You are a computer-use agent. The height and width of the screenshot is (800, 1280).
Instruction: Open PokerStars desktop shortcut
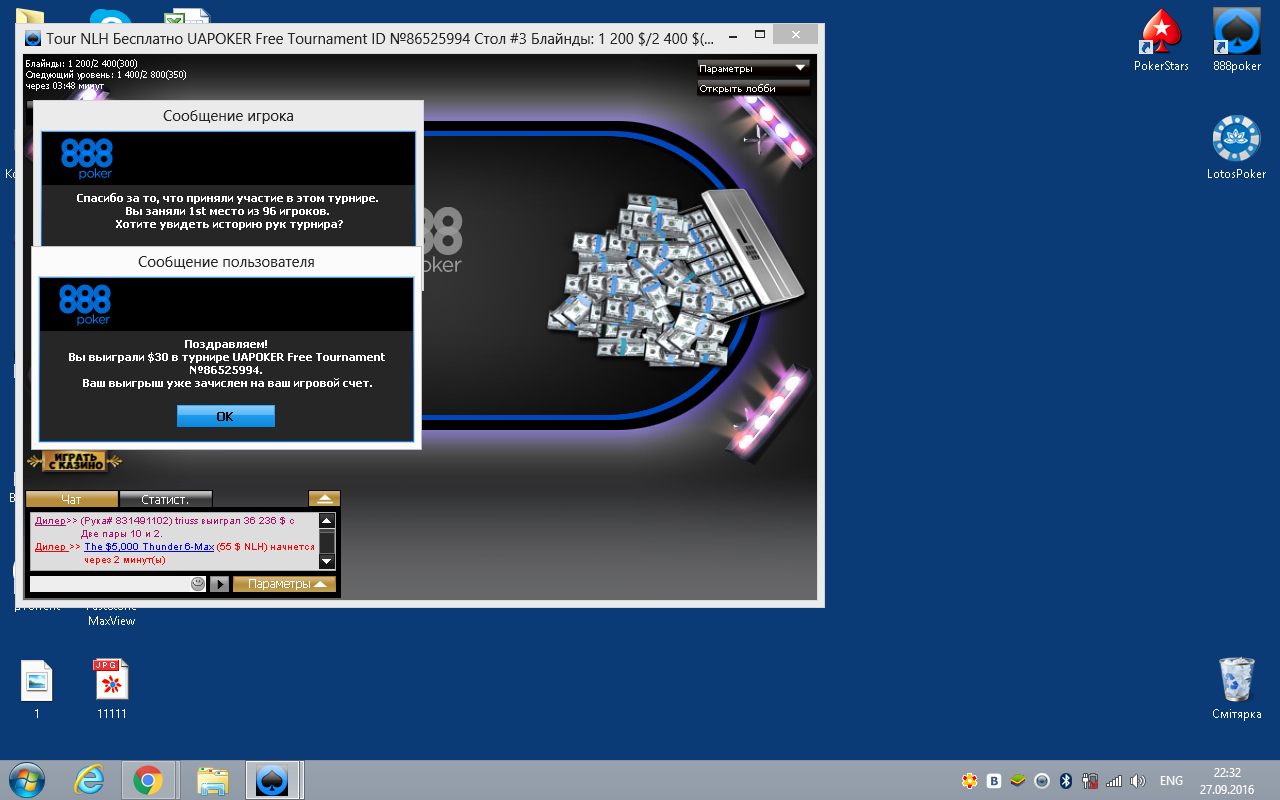coord(1161,40)
